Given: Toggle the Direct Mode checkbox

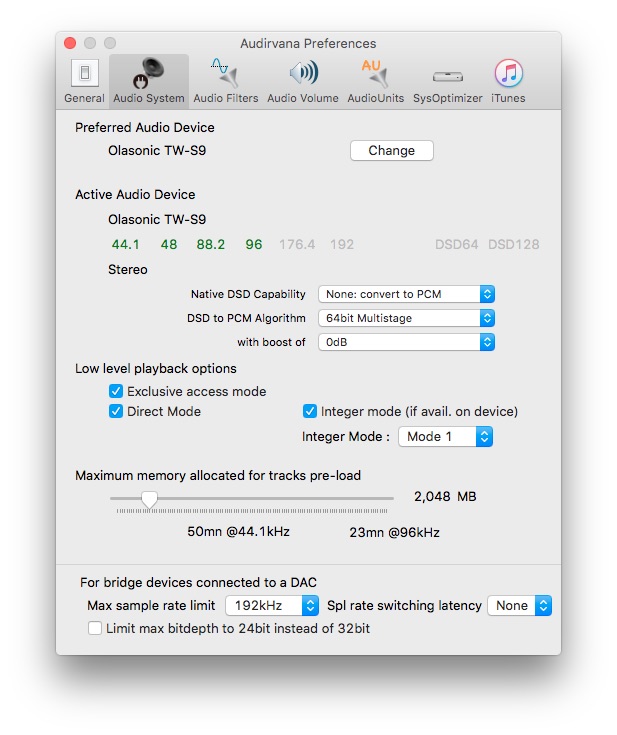Looking at the screenshot, I should (x=116, y=411).
